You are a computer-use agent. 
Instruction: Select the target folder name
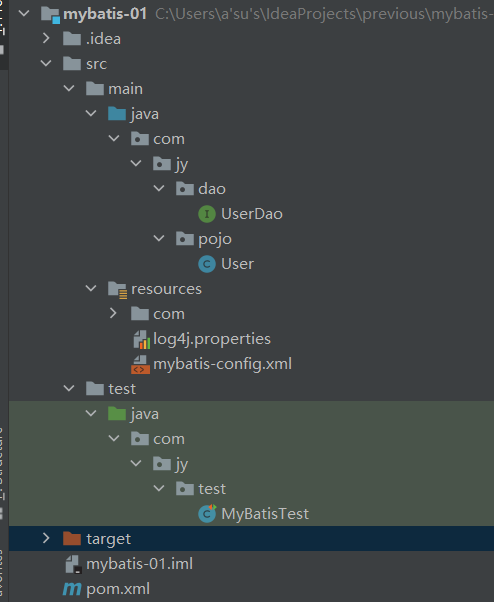click(x=109, y=539)
